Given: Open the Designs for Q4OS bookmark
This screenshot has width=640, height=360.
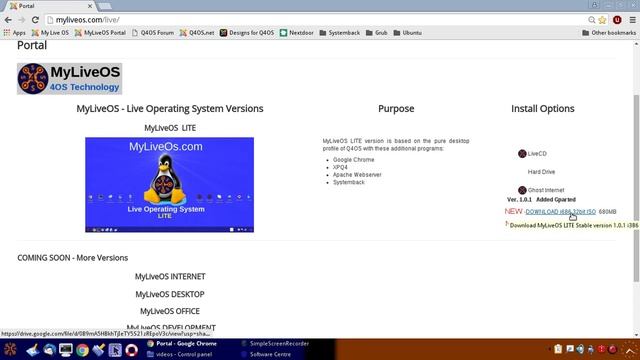Looking at the screenshot, I should click(247, 33).
